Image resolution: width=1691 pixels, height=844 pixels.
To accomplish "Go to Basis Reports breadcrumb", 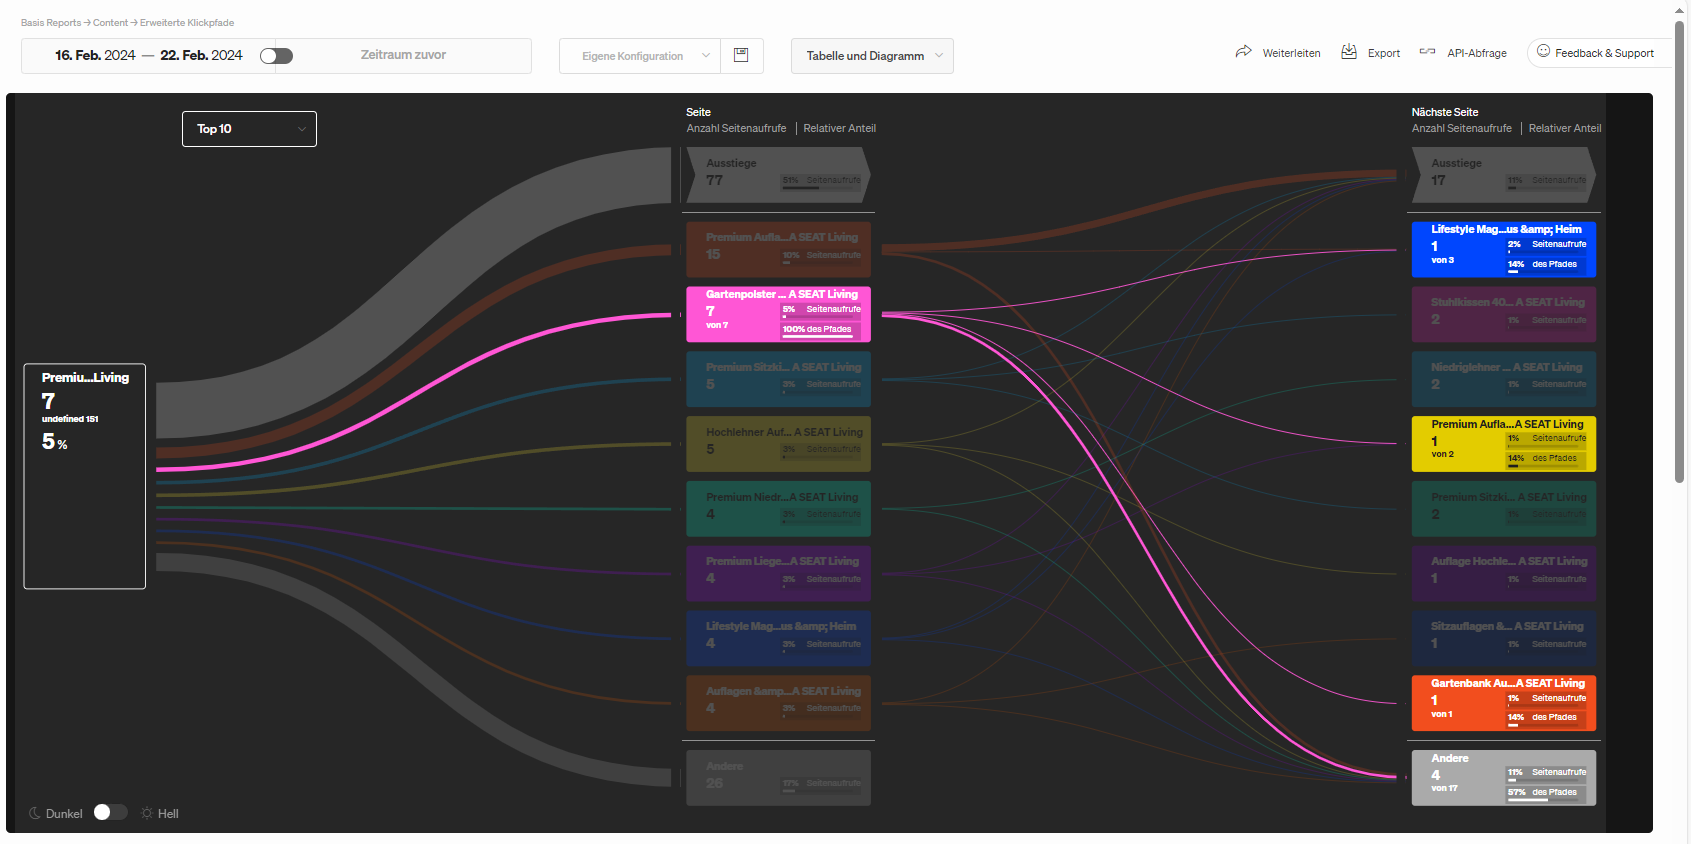I will [51, 22].
